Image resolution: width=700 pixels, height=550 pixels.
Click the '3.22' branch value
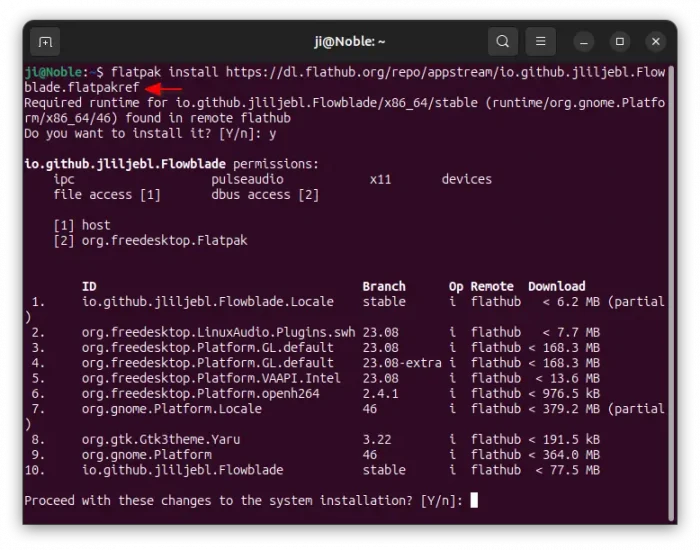pos(377,440)
